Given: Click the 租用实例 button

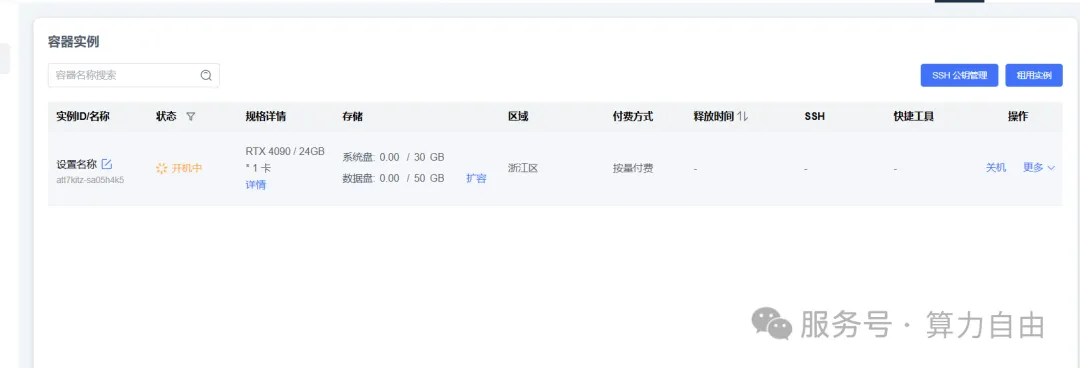Looking at the screenshot, I should point(1034,76).
